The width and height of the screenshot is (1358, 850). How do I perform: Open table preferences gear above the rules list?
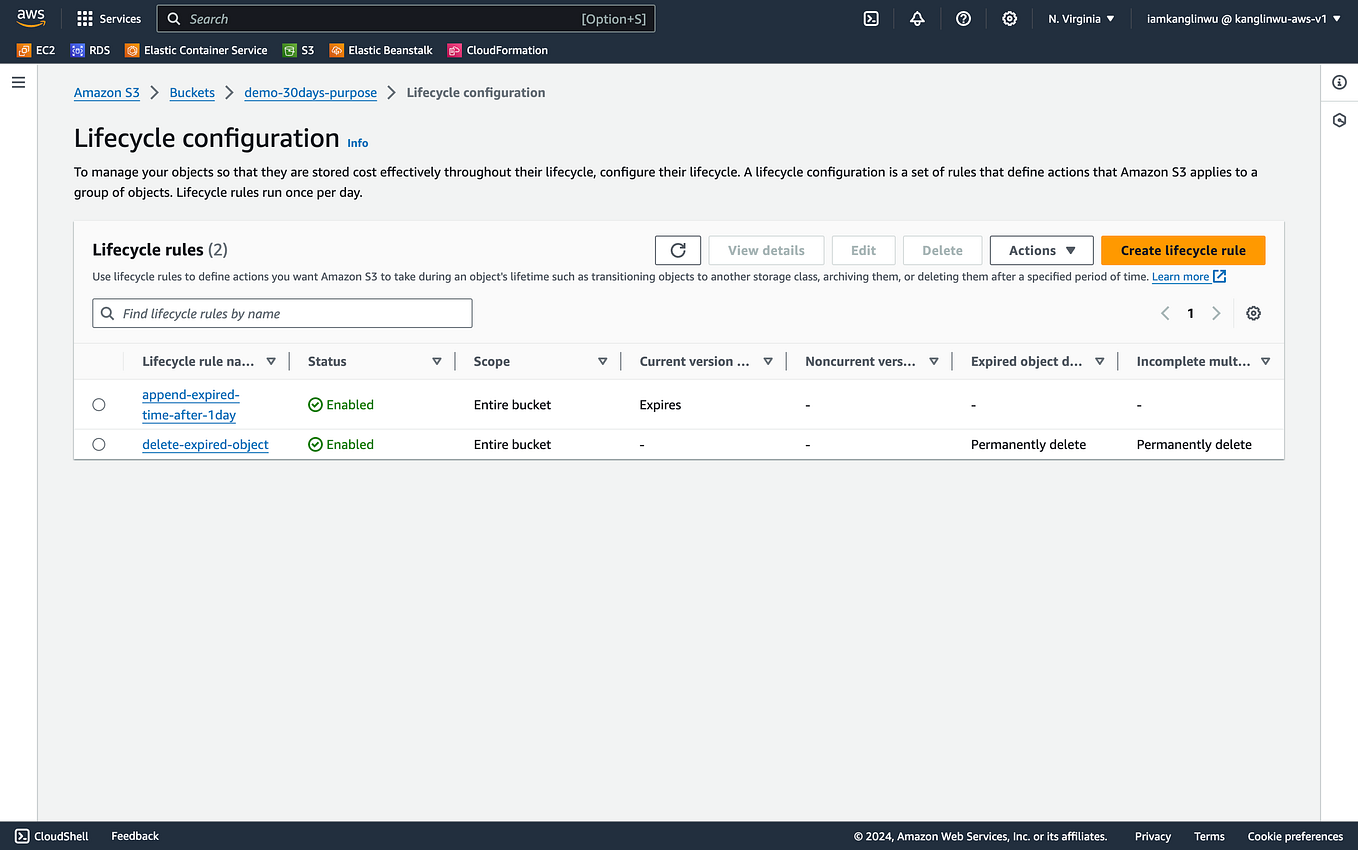[x=1253, y=313]
